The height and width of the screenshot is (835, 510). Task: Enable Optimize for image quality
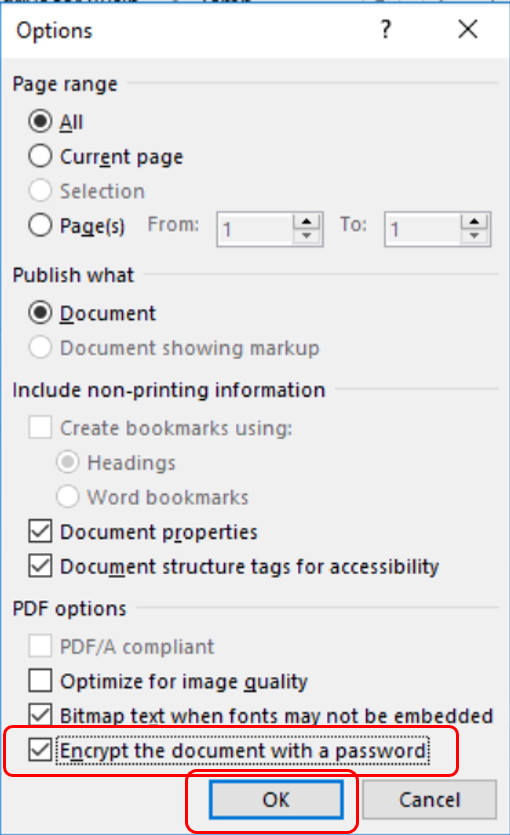pyautogui.click(x=40, y=681)
